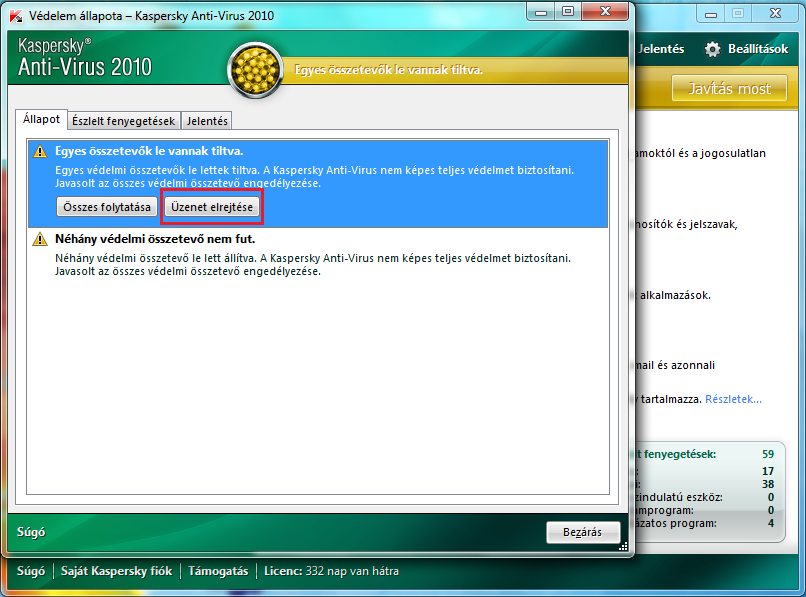This screenshot has width=806, height=597.
Task: Click the threat count value 59
Action: (768, 454)
